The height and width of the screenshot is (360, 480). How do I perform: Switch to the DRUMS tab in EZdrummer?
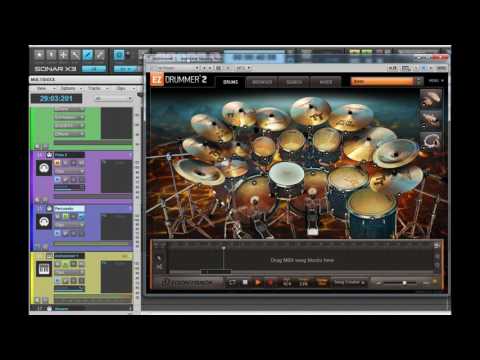click(230, 82)
